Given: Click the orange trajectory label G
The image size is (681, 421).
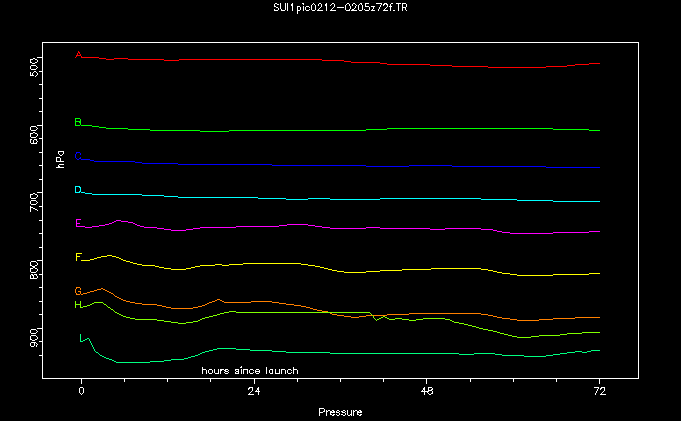Looking at the screenshot, I should pos(78,291).
